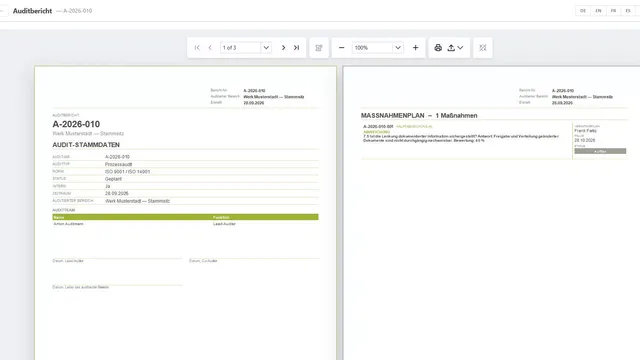Click the gray status badge in Maßnahmenplan
Screen dimensions: 640x360
tap(600, 151)
